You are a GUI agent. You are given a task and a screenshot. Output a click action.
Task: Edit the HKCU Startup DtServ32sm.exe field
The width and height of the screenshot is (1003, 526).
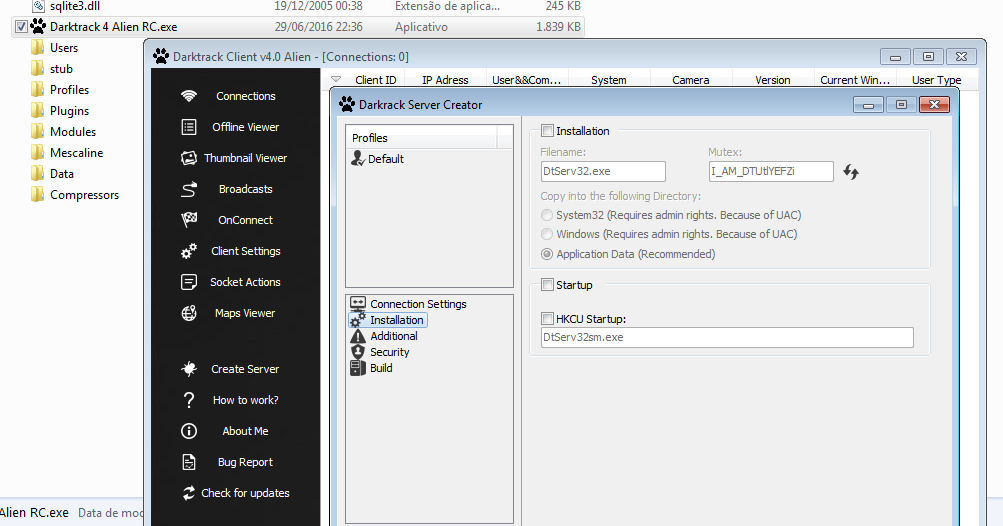[727, 337]
